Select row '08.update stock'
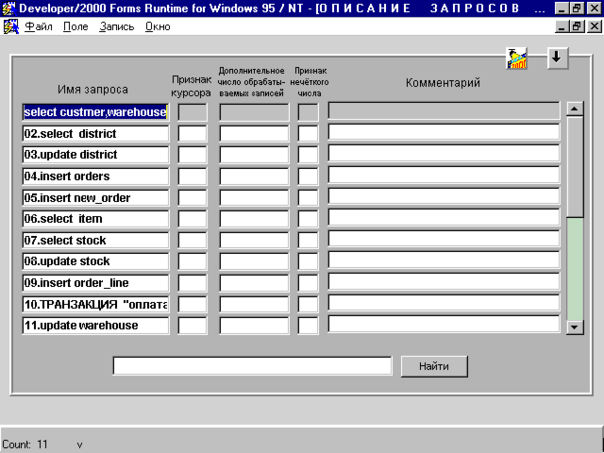604x453 pixels. pos(96,261)
